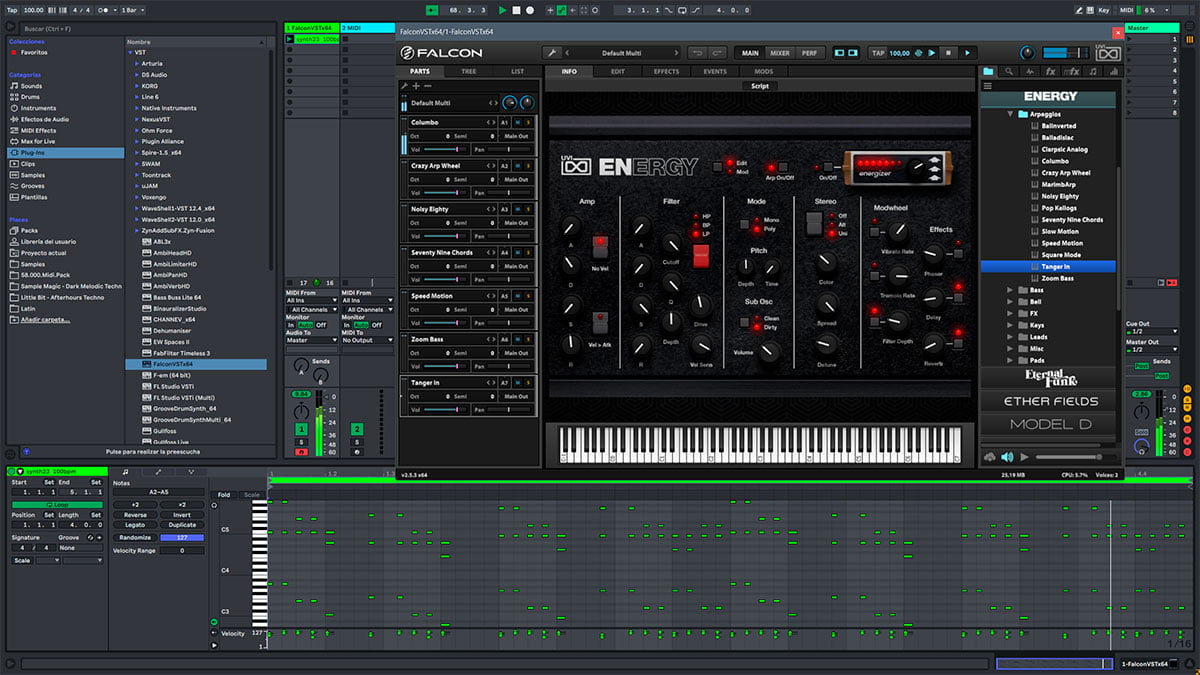Toggle track 1 activator button

click(301, 428)
